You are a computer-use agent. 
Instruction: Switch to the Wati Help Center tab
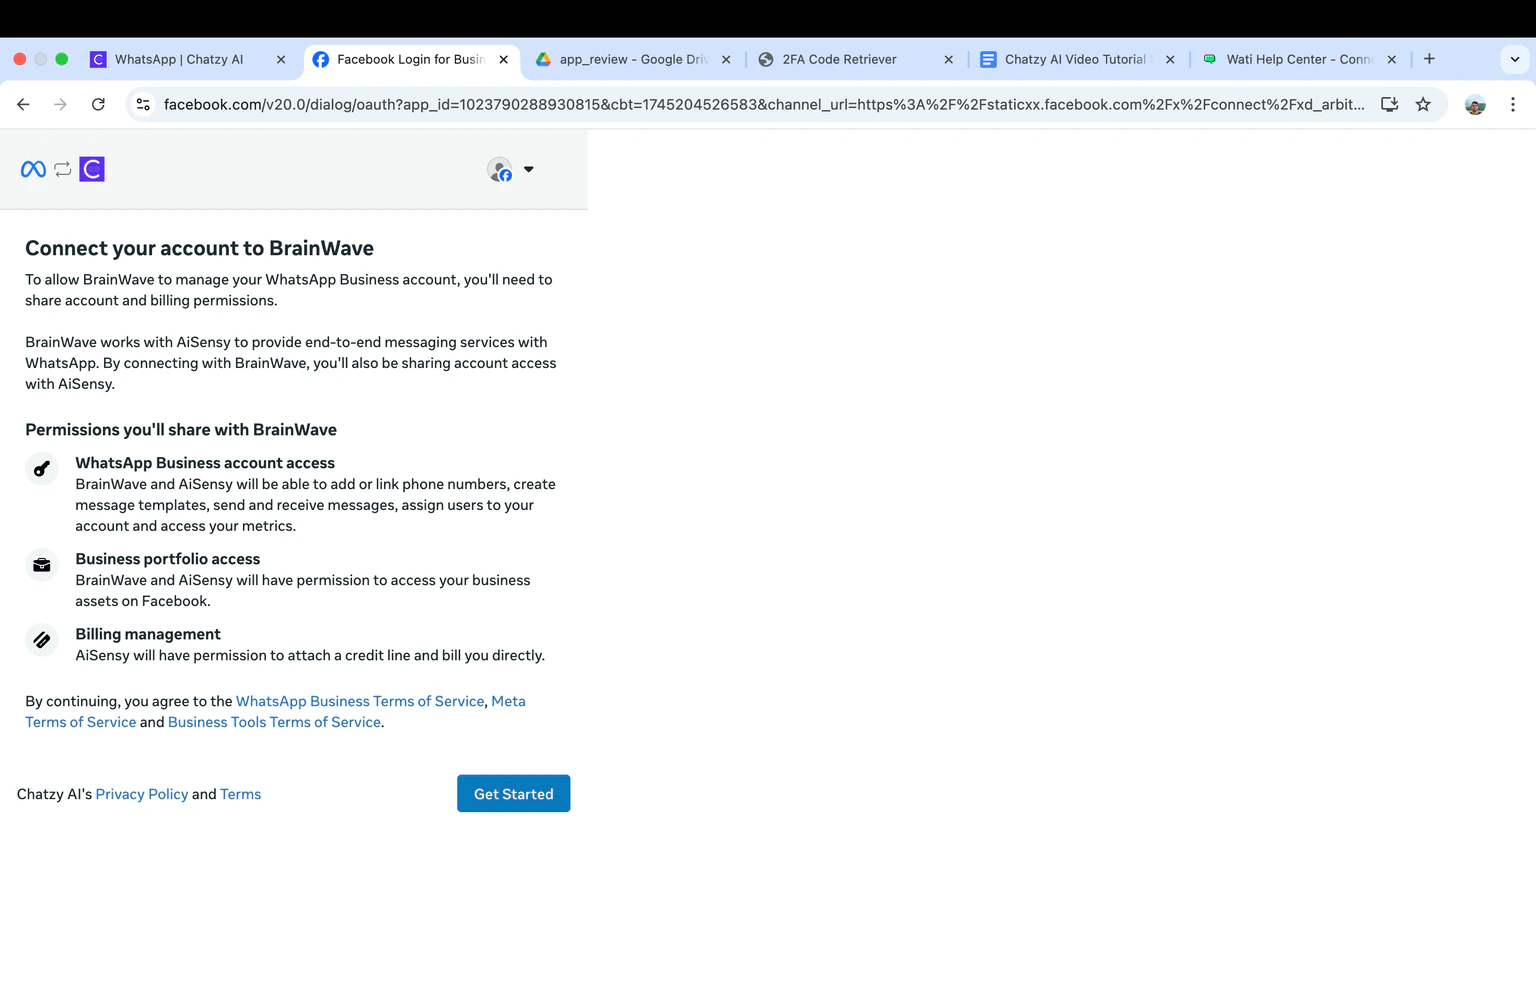1300,59
